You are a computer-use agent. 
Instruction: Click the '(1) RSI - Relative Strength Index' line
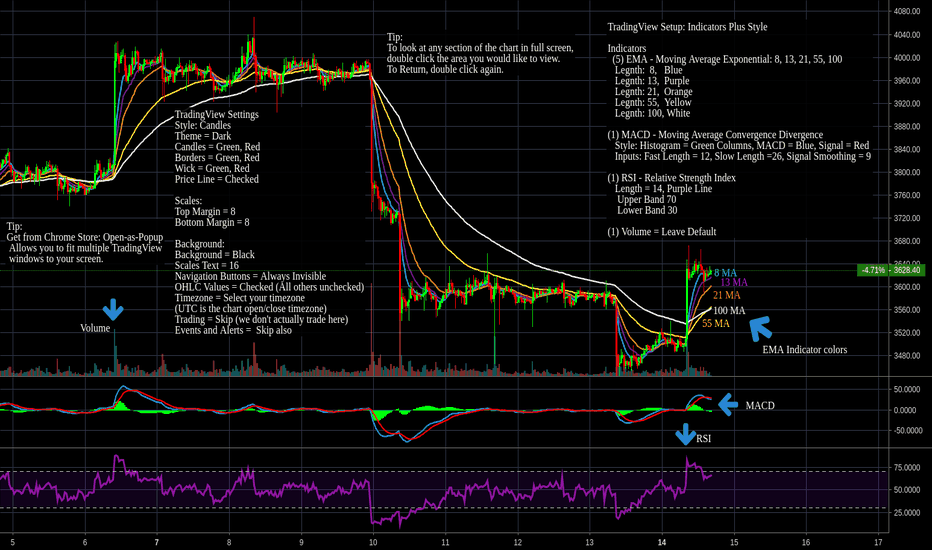tap(672, 178)
